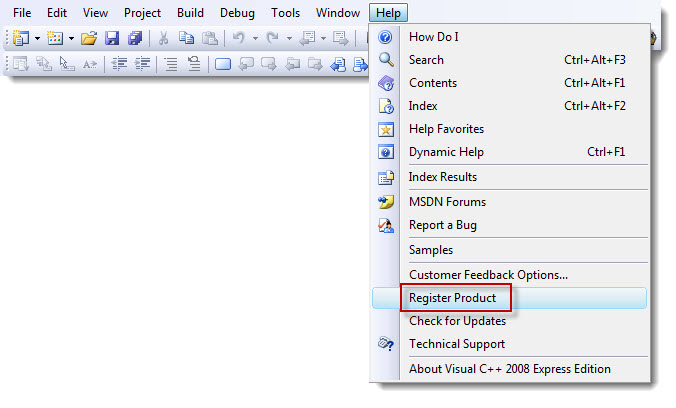Open the File menu
The image size is (676, 408).
(22, 13)
